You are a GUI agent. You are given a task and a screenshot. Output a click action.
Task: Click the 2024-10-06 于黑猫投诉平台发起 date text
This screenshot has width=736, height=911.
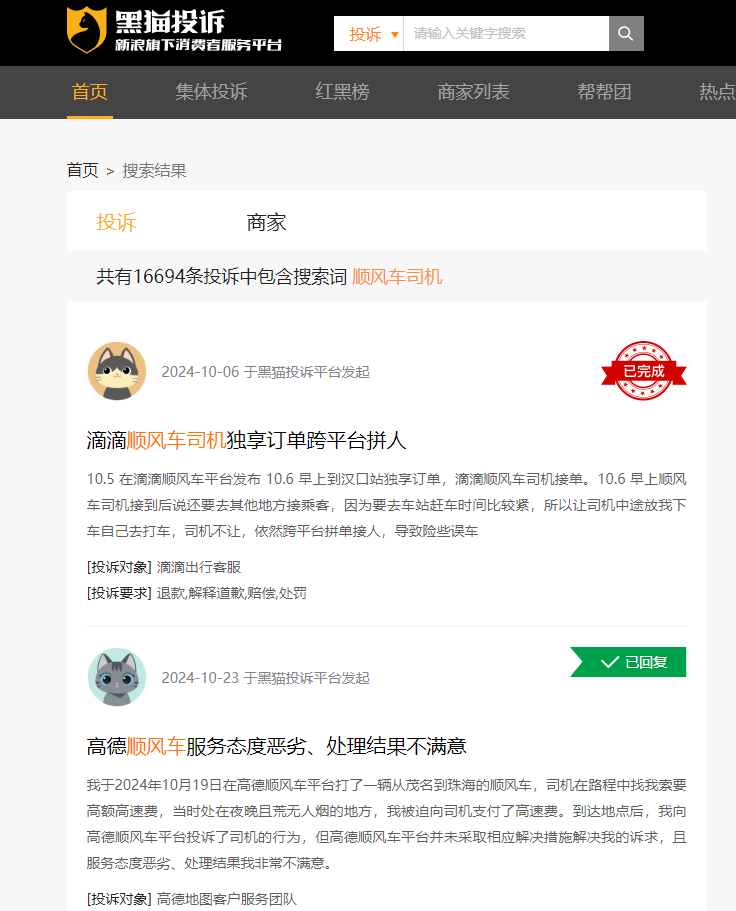click(265, 371)
